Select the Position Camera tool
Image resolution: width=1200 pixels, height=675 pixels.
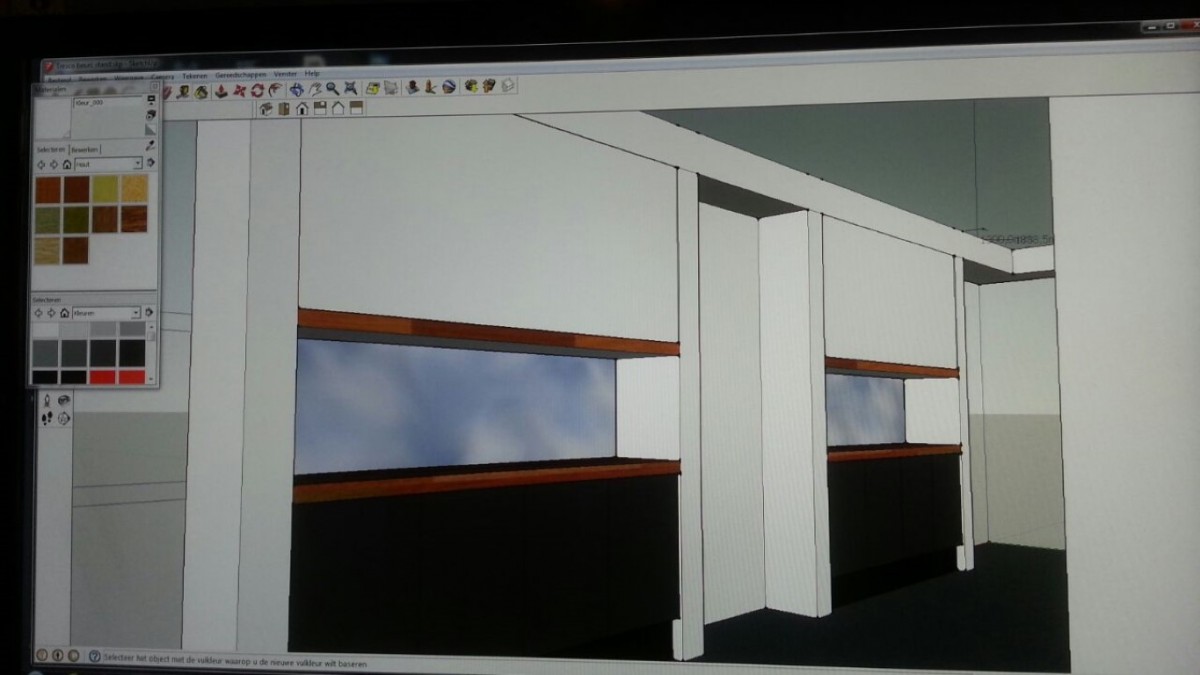point(47,400)
